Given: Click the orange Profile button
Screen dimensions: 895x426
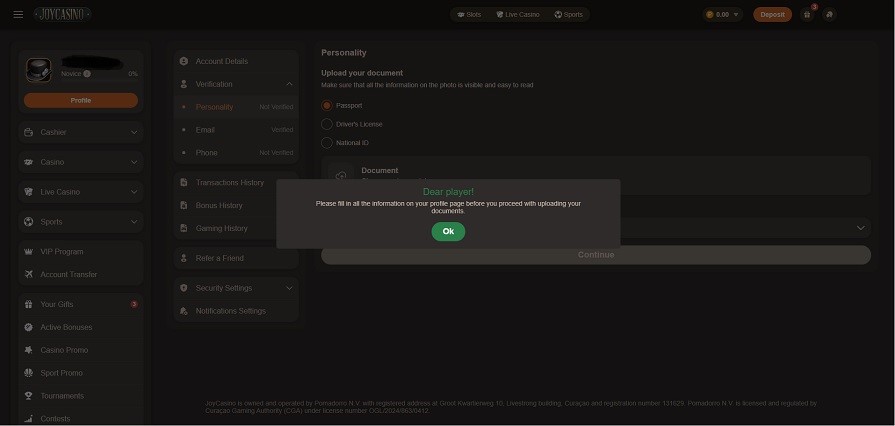Looking at the screenshot, I should pyautogui.click(x=80, y=101).
